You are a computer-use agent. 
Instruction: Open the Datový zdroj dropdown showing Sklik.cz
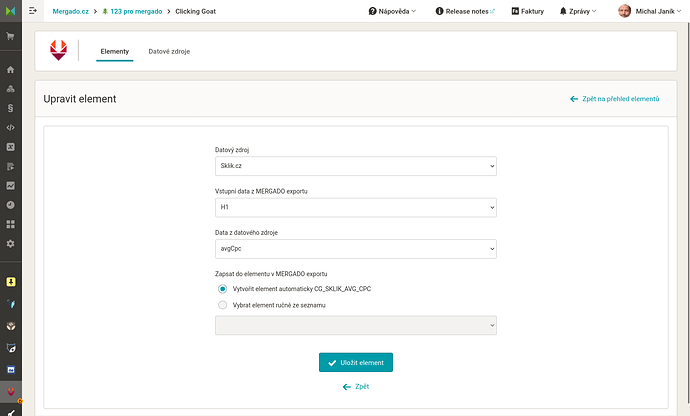click(356, 166)
